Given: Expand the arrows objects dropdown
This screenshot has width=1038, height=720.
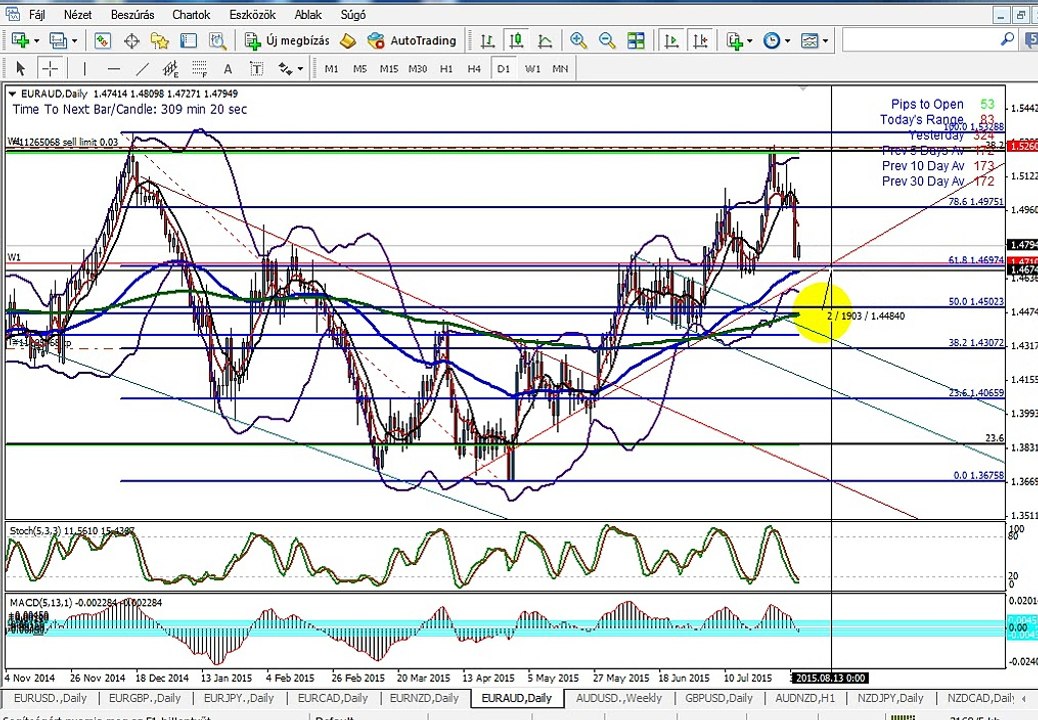Looking at the screenshot, I should [301, 68].
